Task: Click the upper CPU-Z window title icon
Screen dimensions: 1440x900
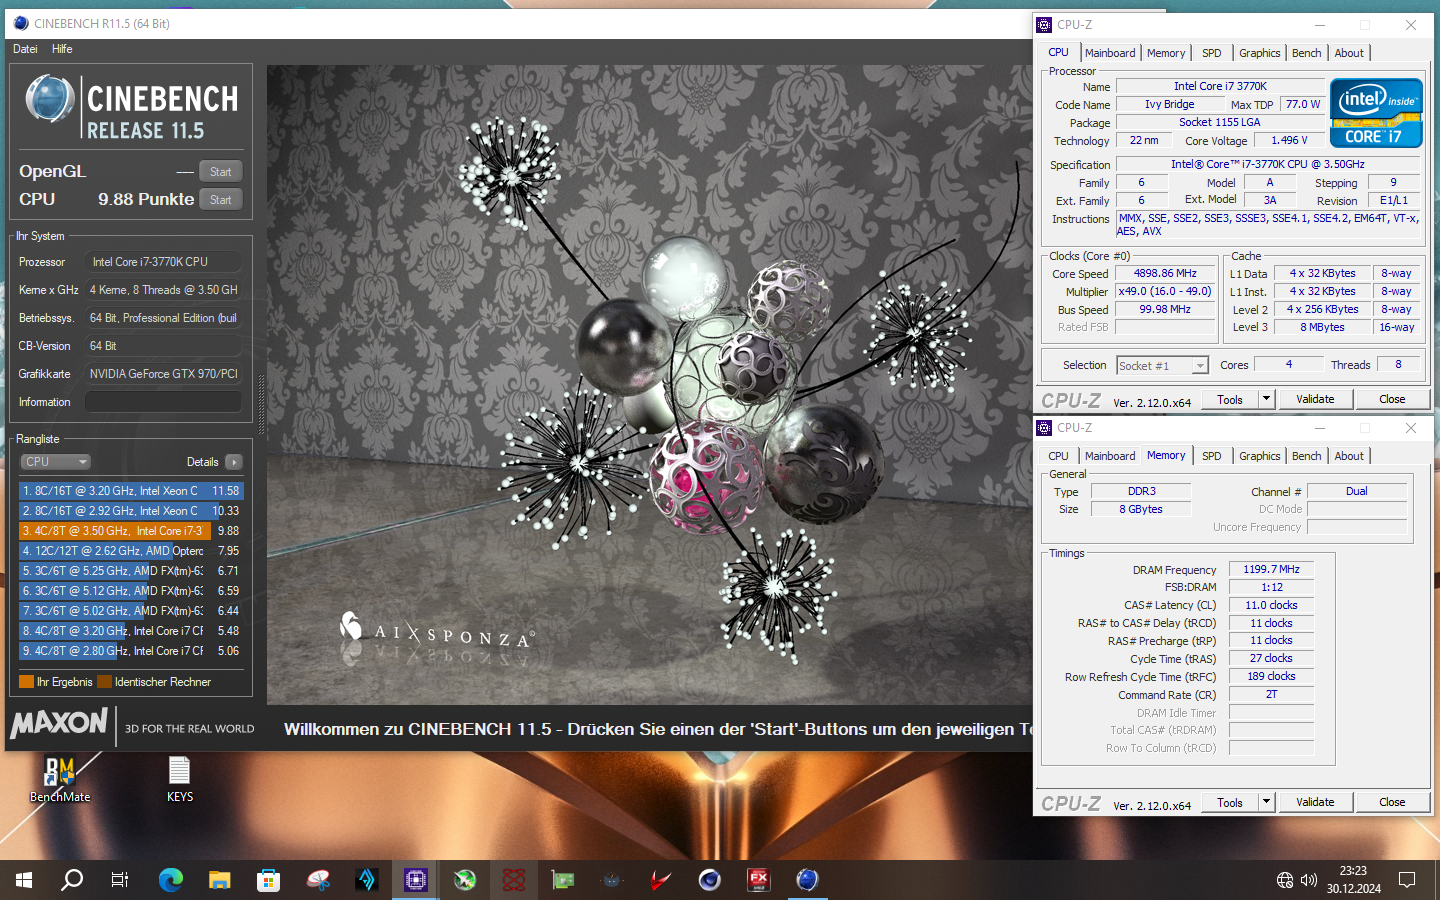Action: [x=1045, y=25]
